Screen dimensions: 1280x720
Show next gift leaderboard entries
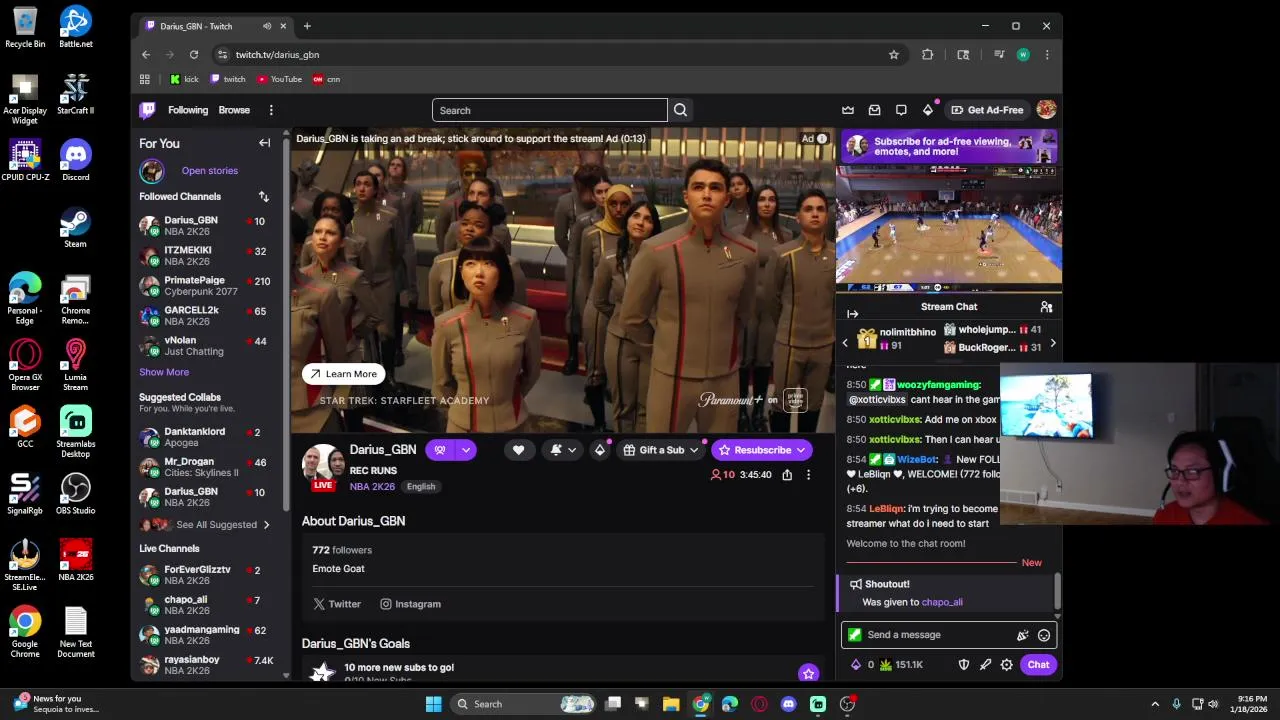(x=1052, y=344)
